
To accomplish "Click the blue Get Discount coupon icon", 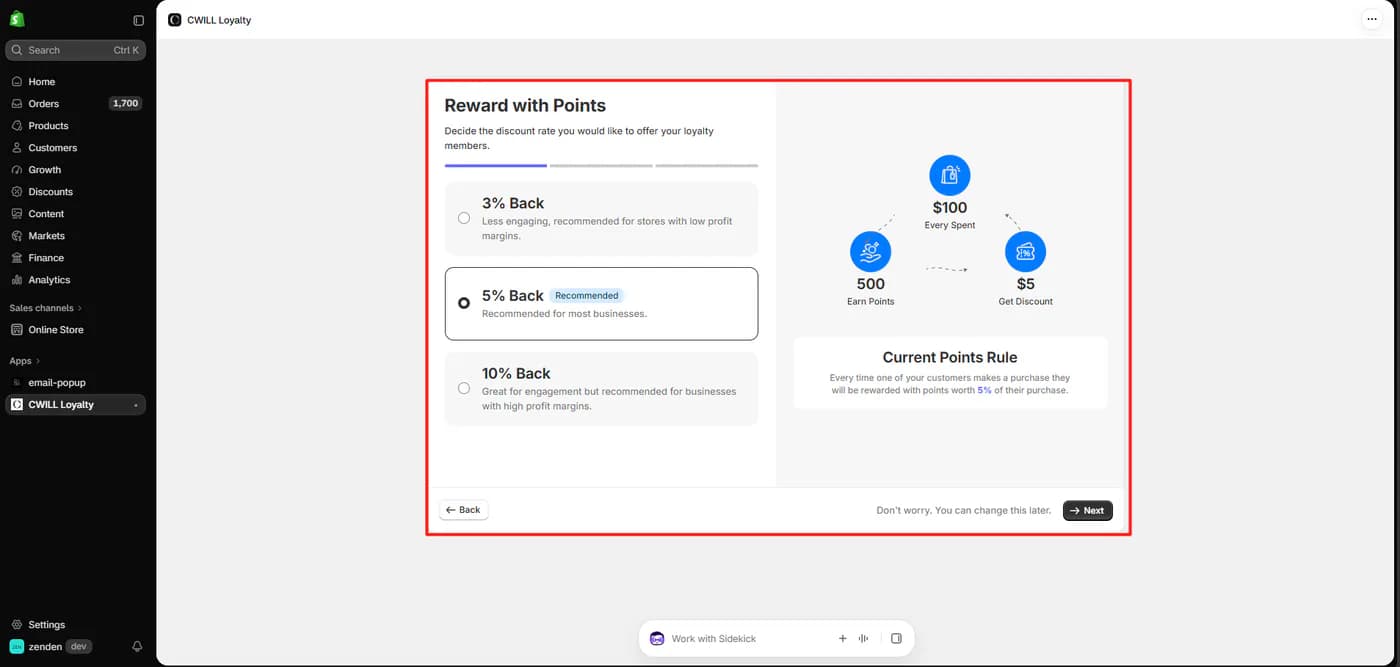I will (x=1025, y=252).
